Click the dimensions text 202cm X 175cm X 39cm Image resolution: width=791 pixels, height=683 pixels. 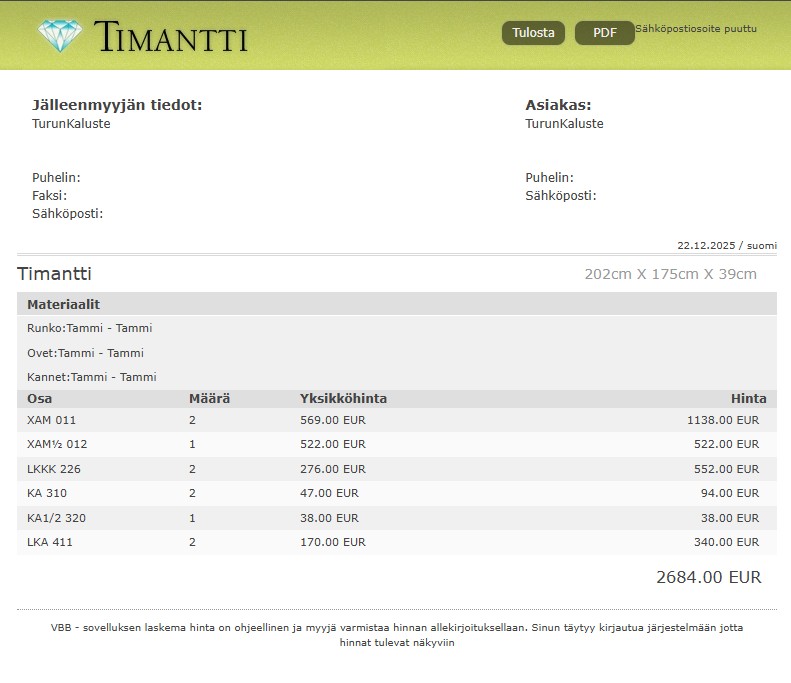pos(670,274)
